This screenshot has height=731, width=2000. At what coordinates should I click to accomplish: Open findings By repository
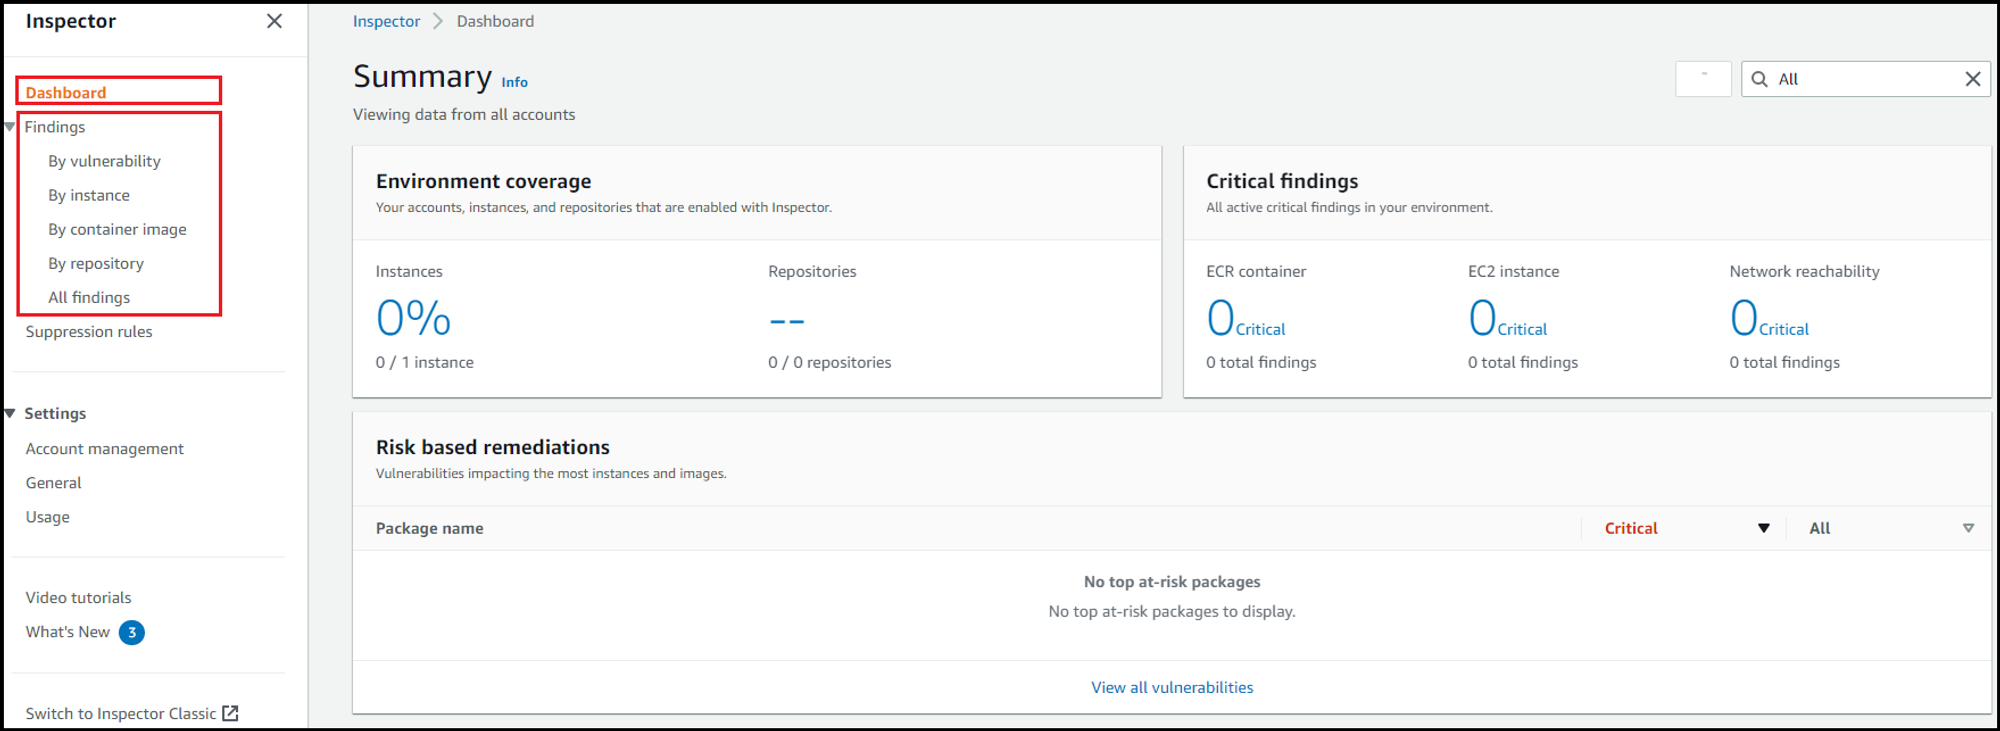(96, 263)
